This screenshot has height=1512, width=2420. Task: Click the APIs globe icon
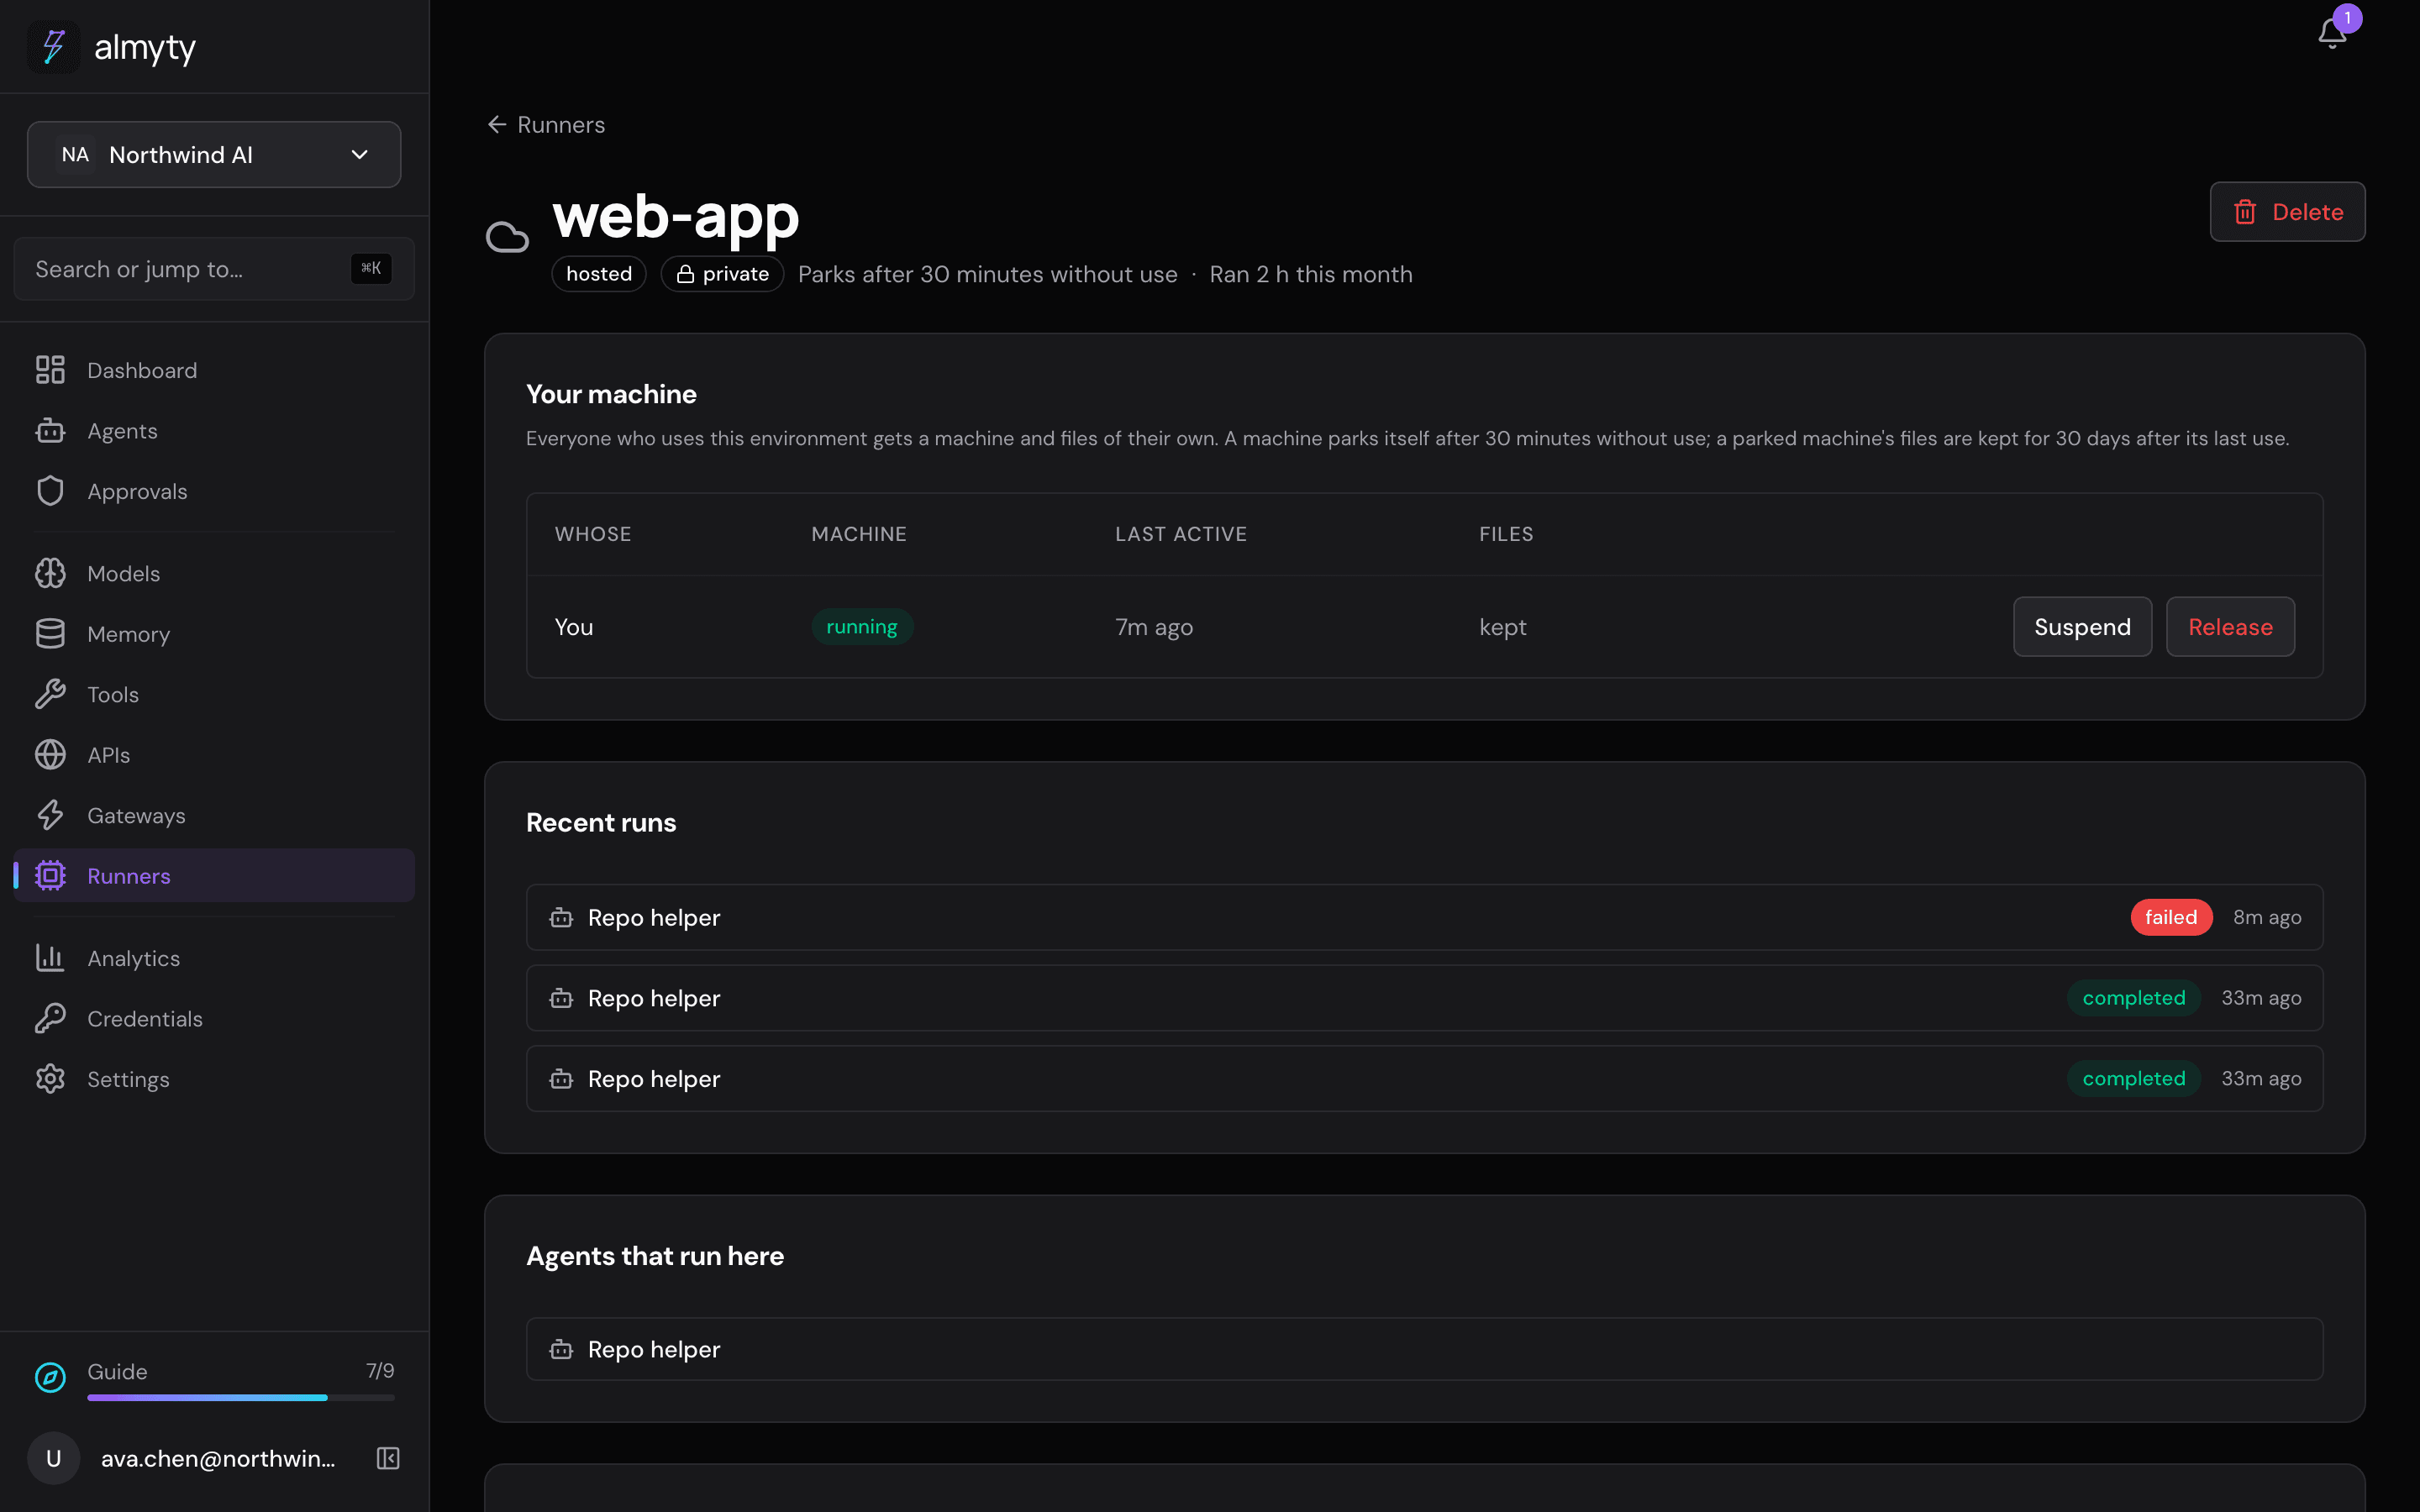[x=50, y=755]
